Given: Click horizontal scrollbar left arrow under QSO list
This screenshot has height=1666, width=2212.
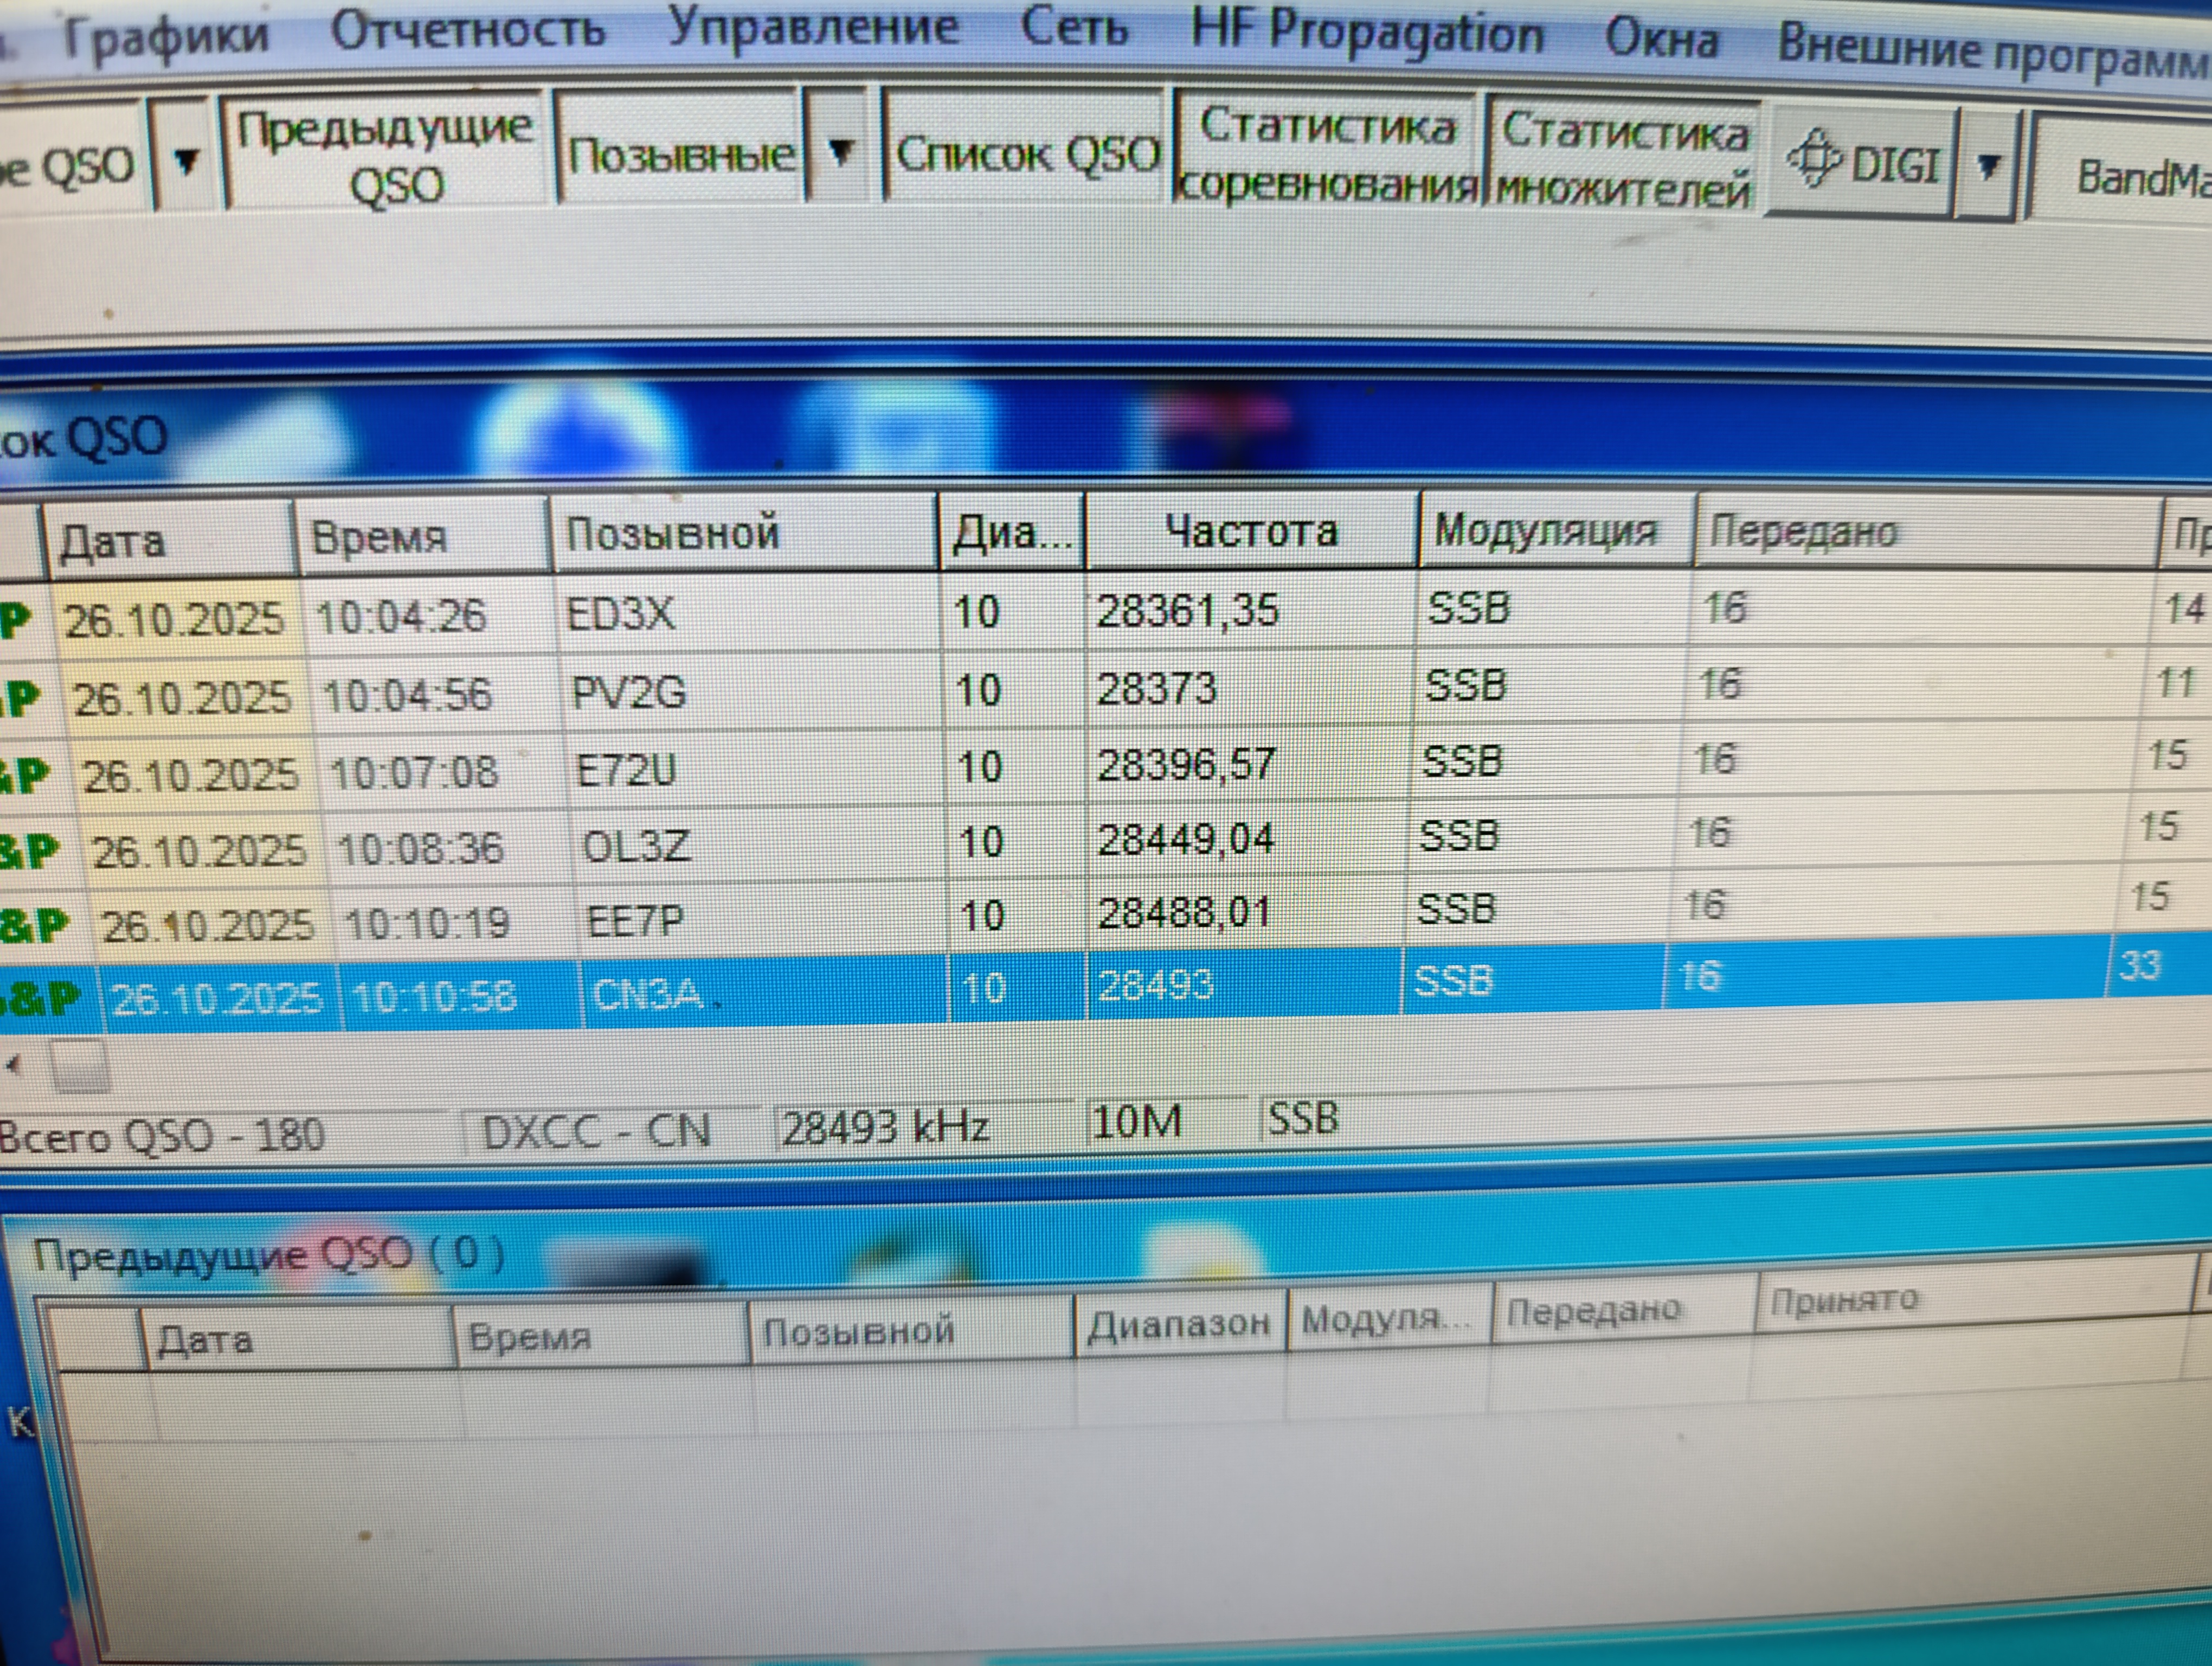Looking at the screenshot, I should click(x=14, y=1065).
